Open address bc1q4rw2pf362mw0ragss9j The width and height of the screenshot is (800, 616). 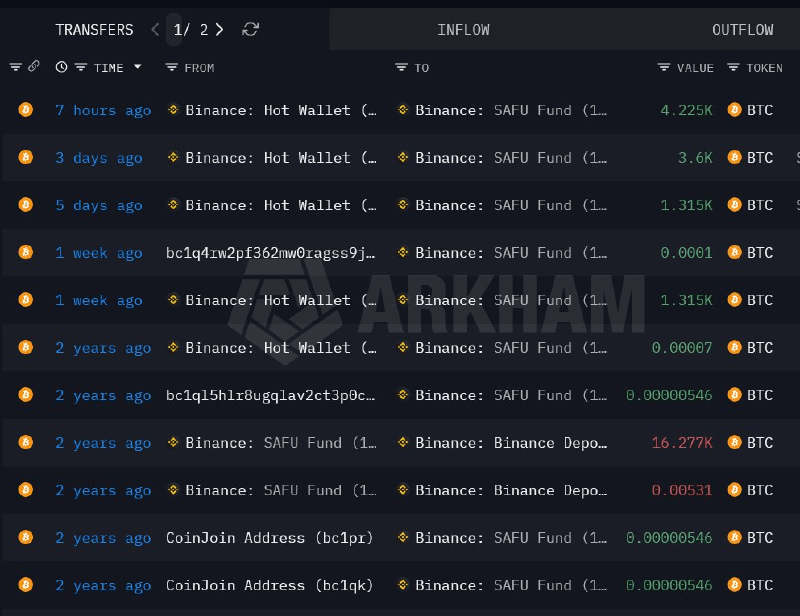point(270,253)
